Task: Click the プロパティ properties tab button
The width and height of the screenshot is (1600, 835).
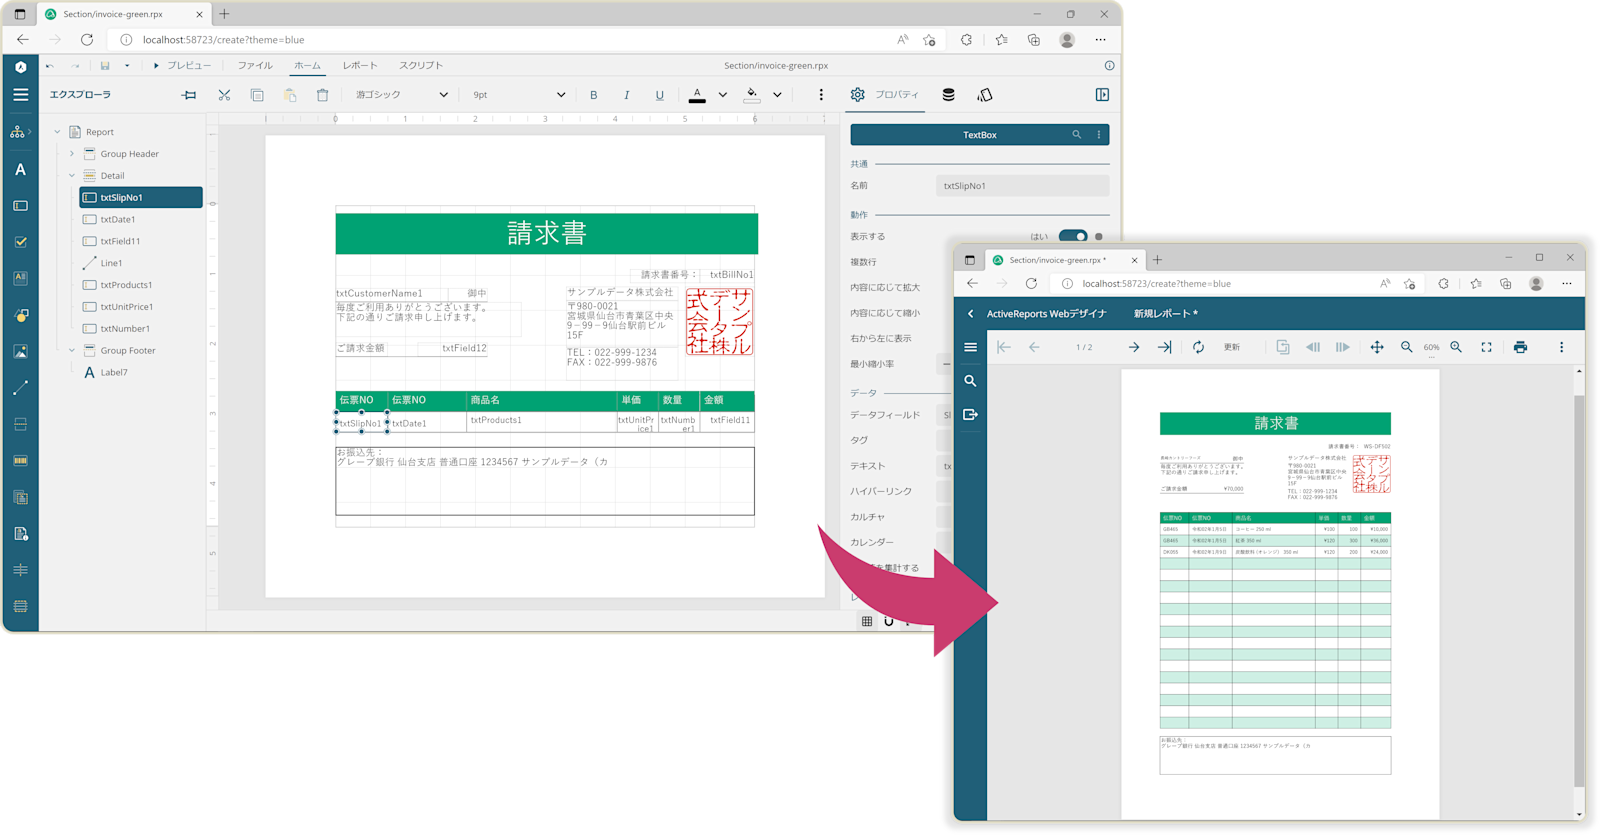Action: coord(884,95)
